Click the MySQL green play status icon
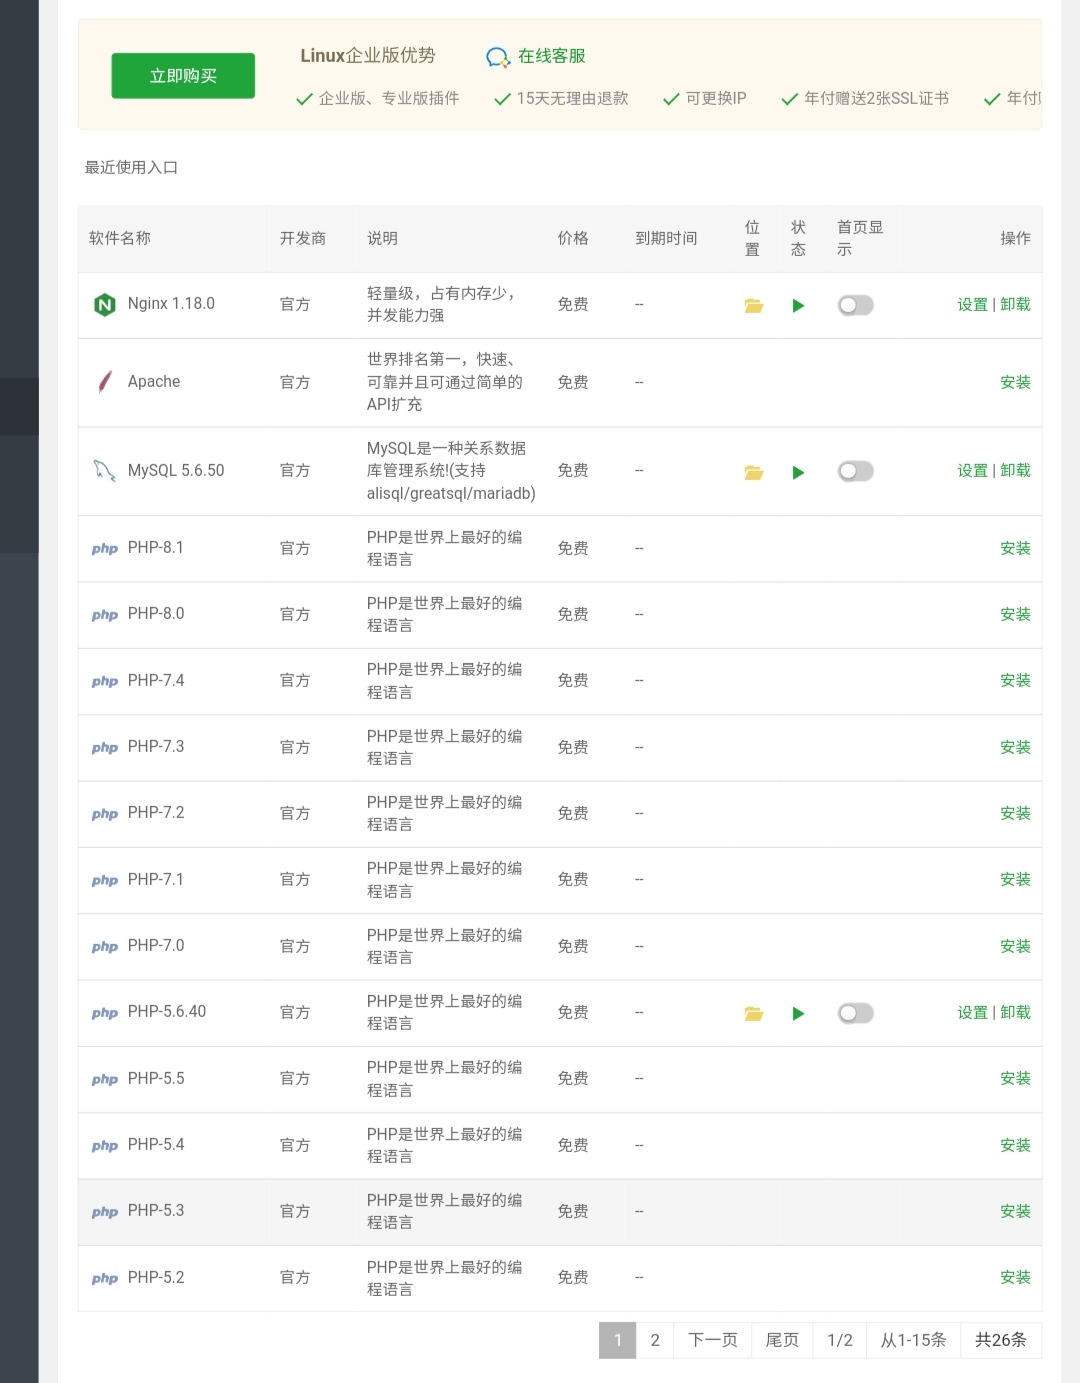 tap(798, 473)
